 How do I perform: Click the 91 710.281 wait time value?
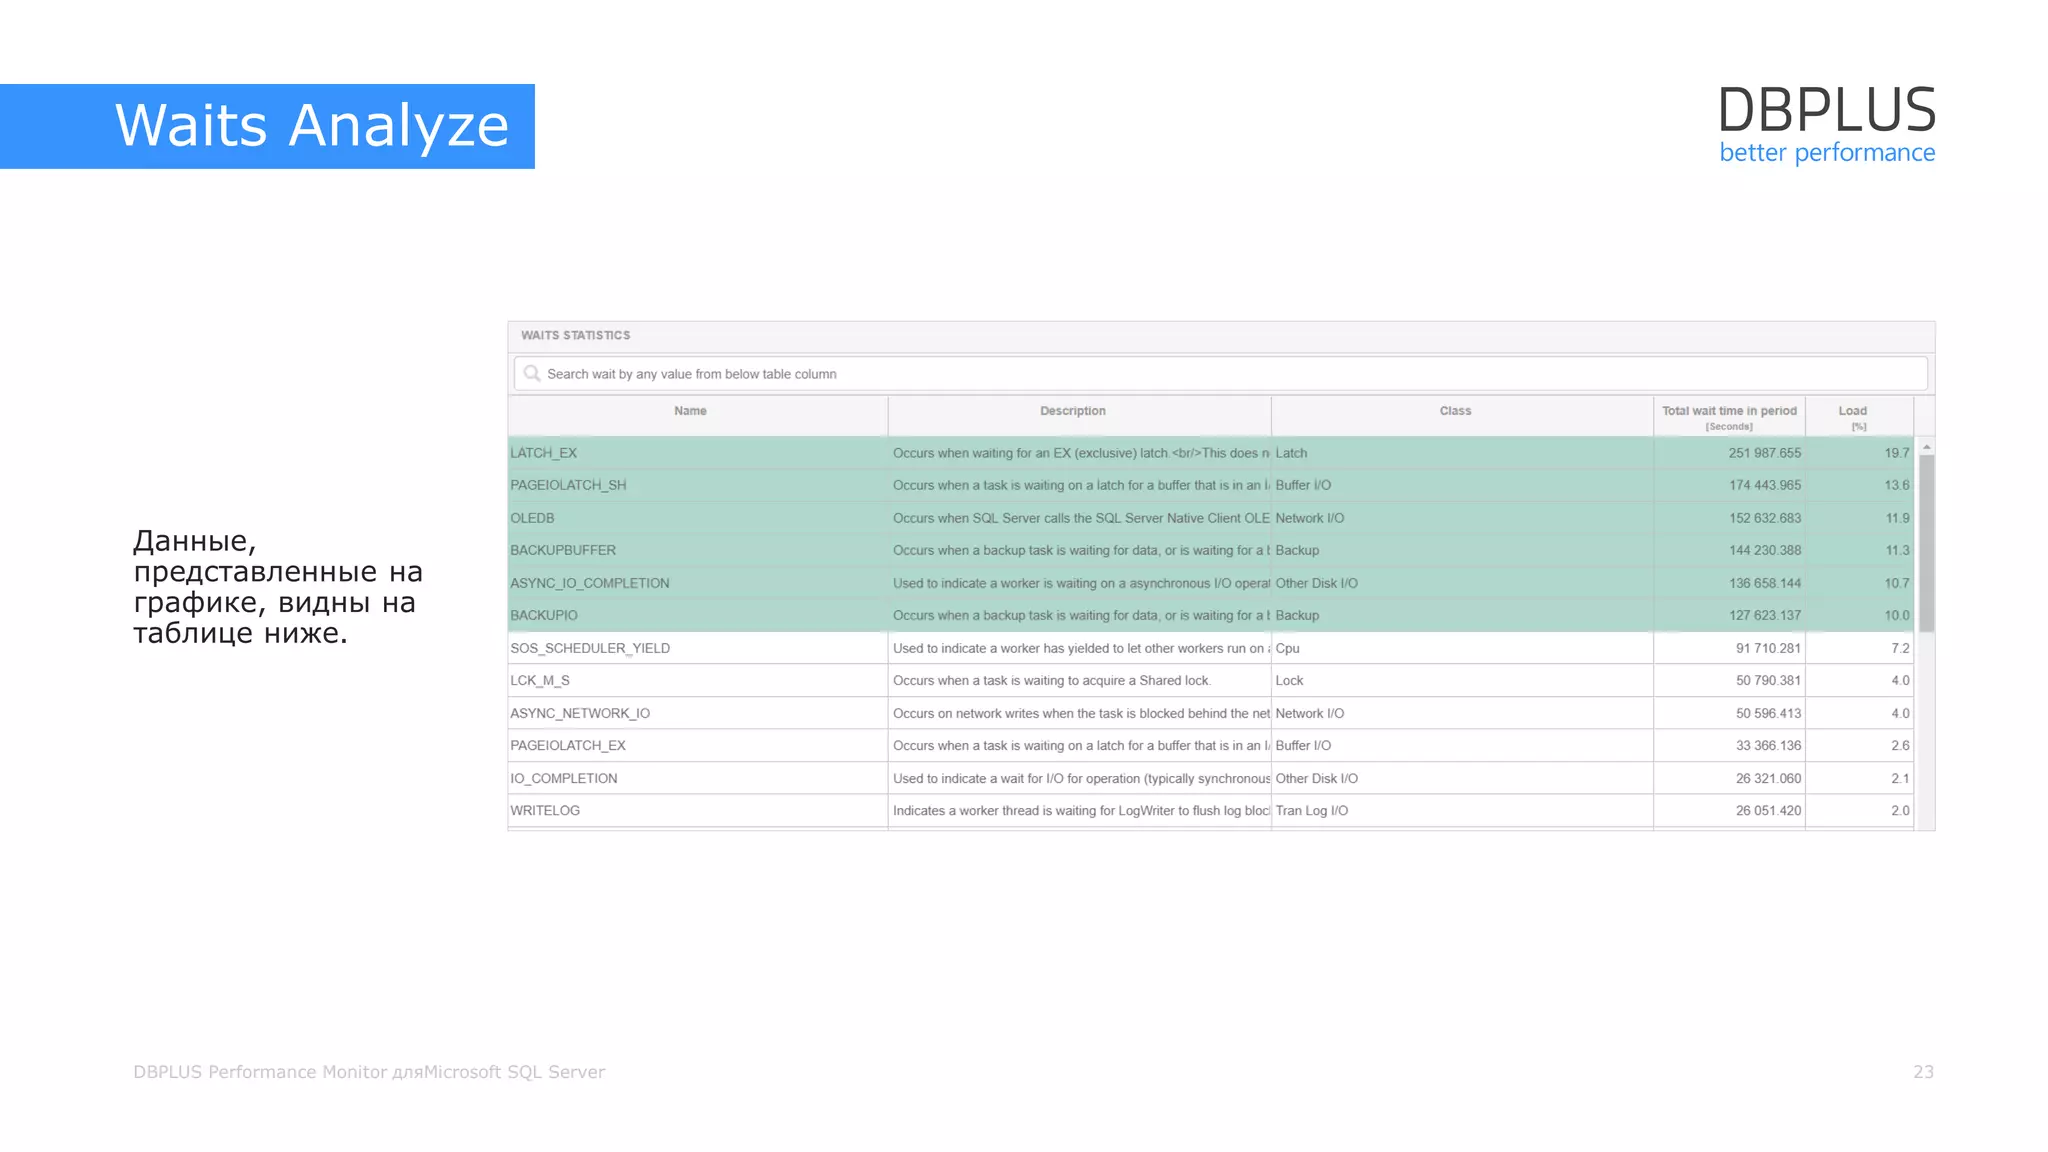click(1768, 648)
